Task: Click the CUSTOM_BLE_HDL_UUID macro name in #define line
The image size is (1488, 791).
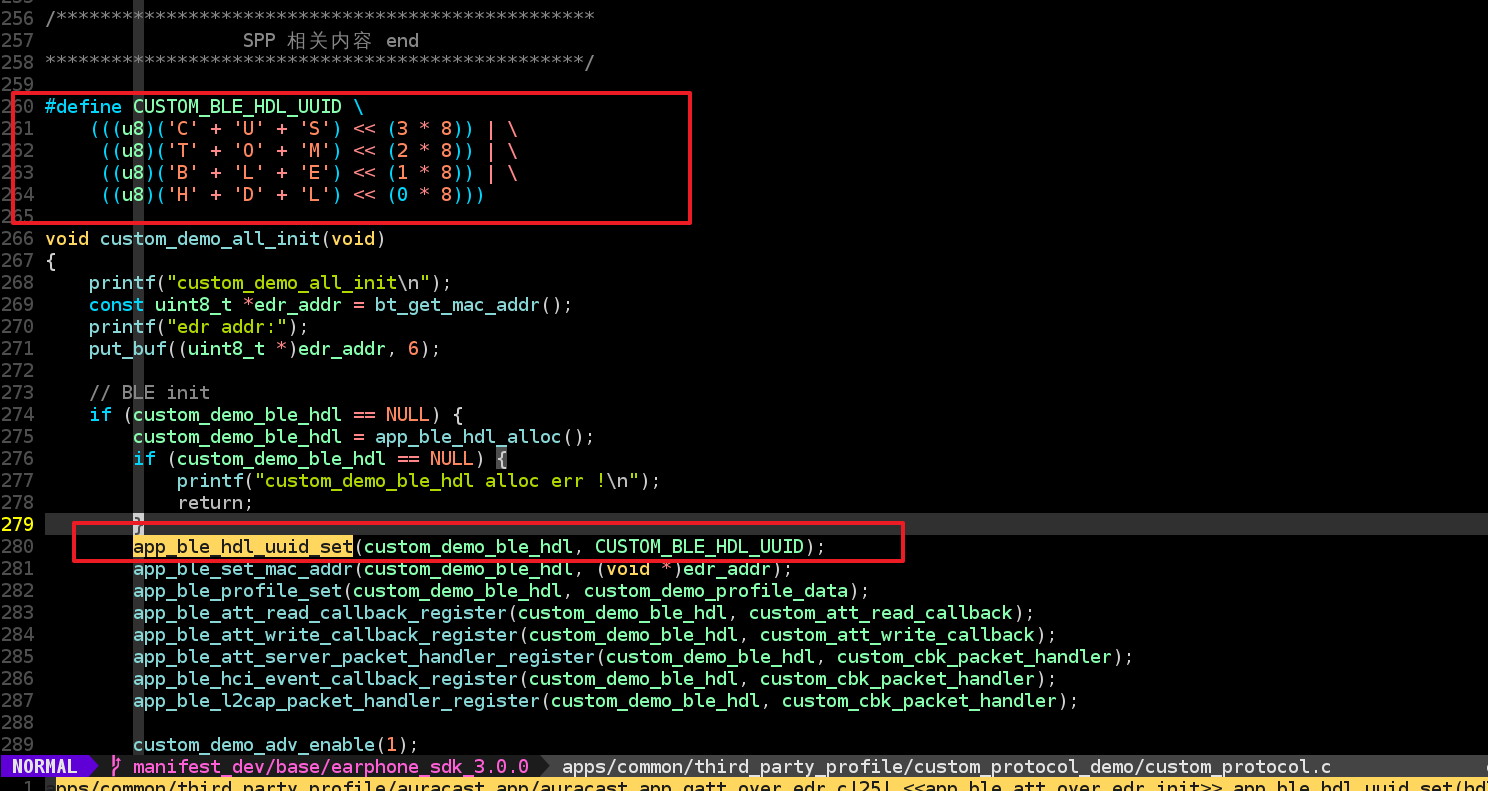Action: pyautogui.click(x=237, y=107)
